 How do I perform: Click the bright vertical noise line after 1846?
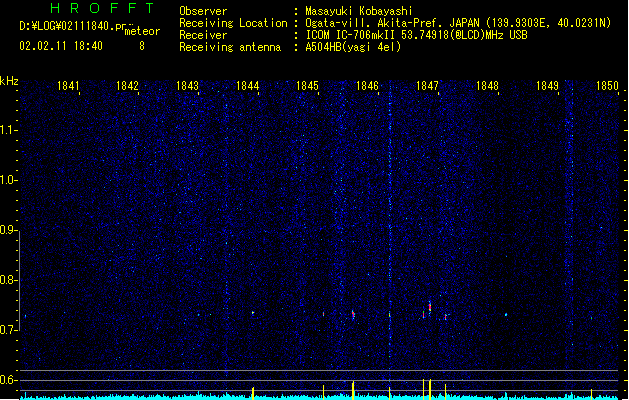(x=390, y=225)
